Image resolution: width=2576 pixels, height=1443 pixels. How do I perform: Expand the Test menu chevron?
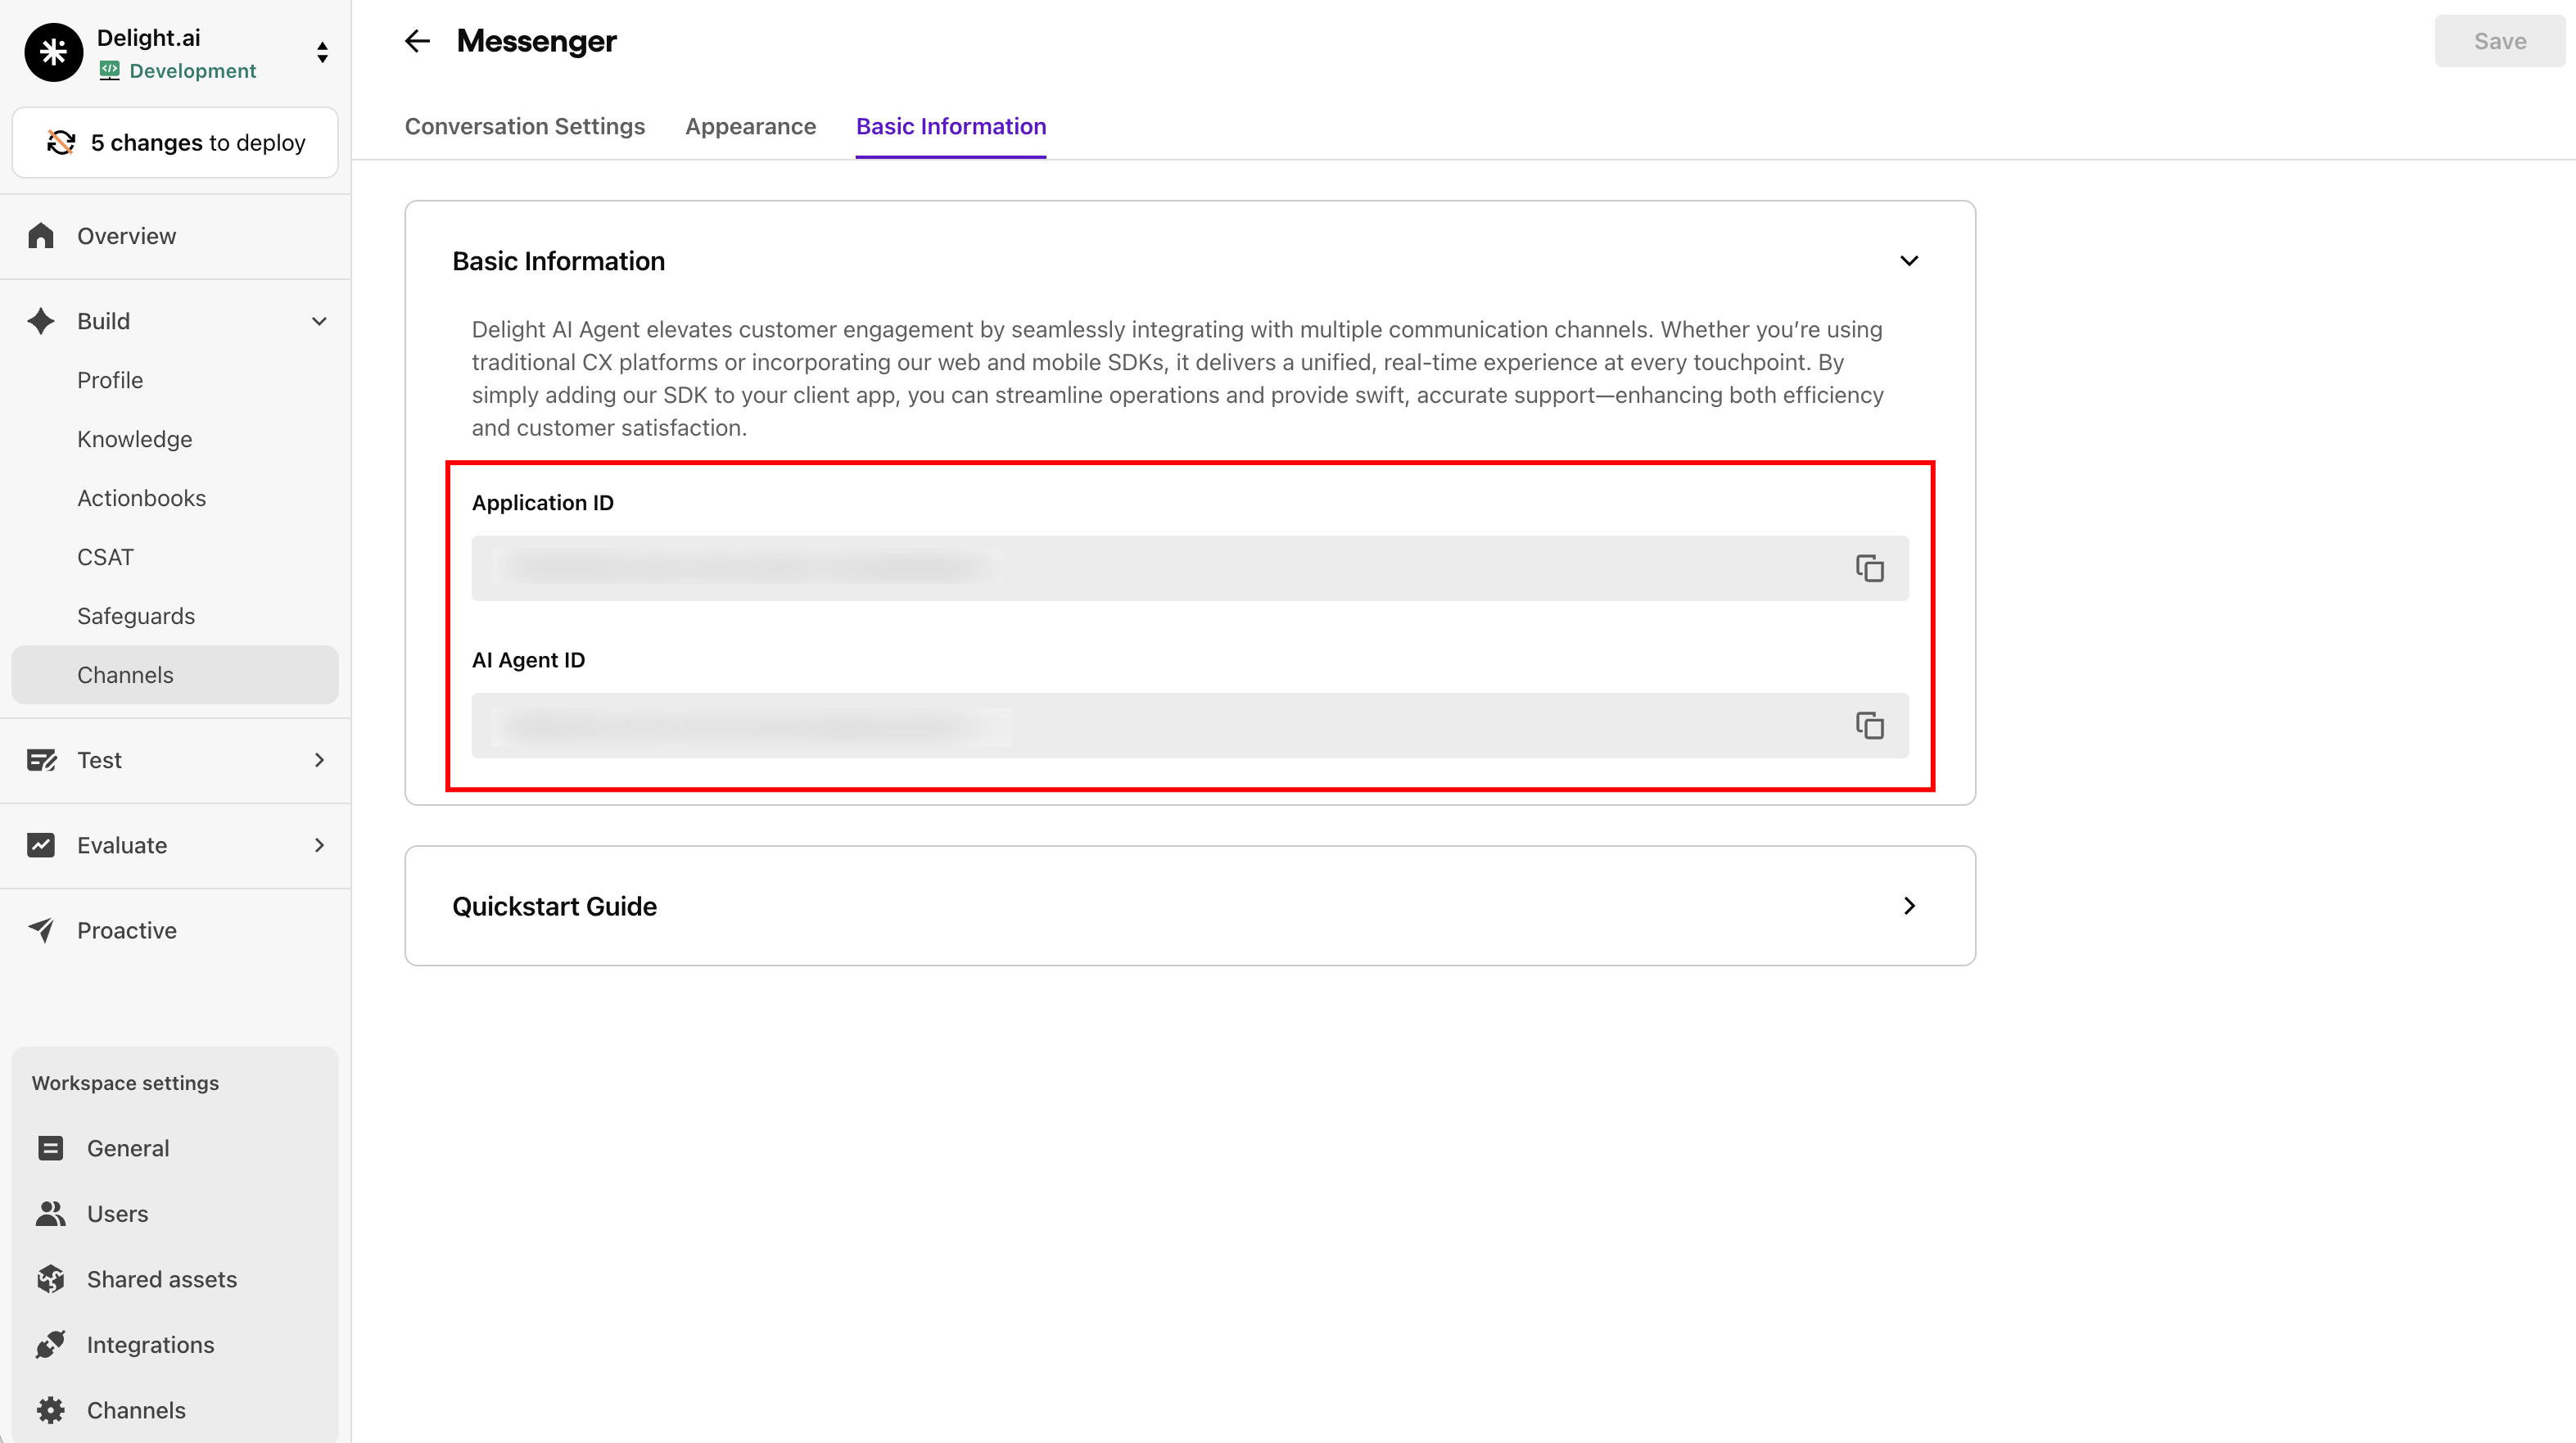(319, 760)
